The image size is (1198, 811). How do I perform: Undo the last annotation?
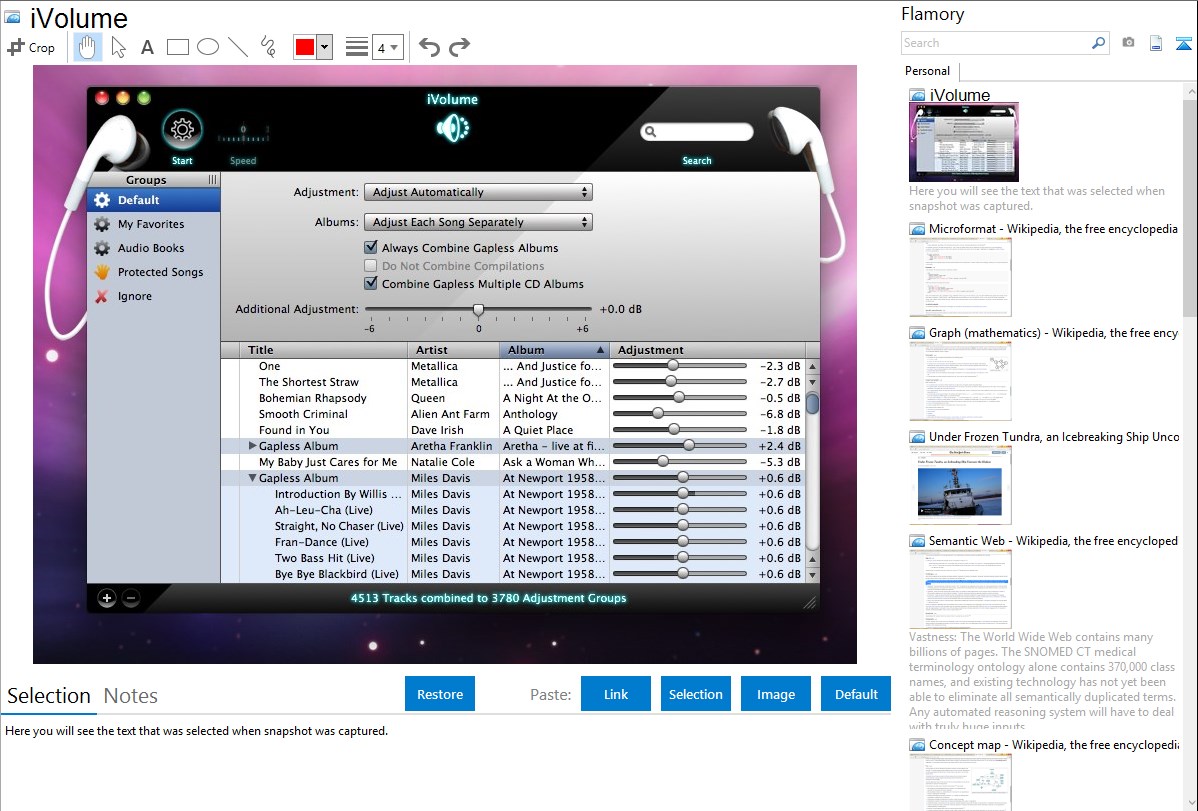click(x=429, y=47)
